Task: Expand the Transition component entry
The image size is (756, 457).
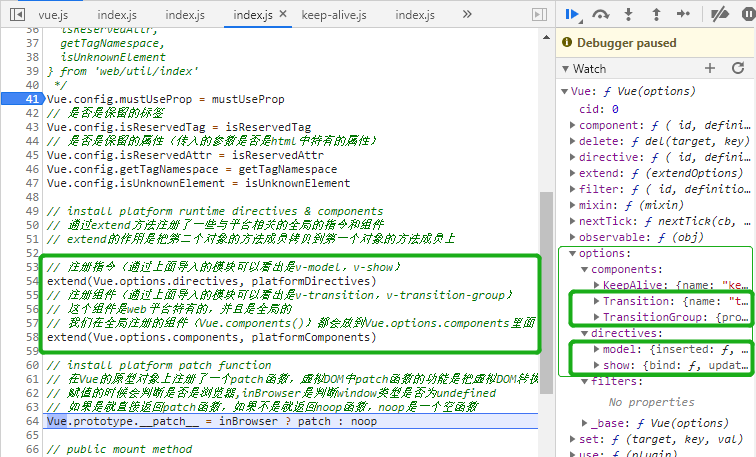Action: click(596, 301)
